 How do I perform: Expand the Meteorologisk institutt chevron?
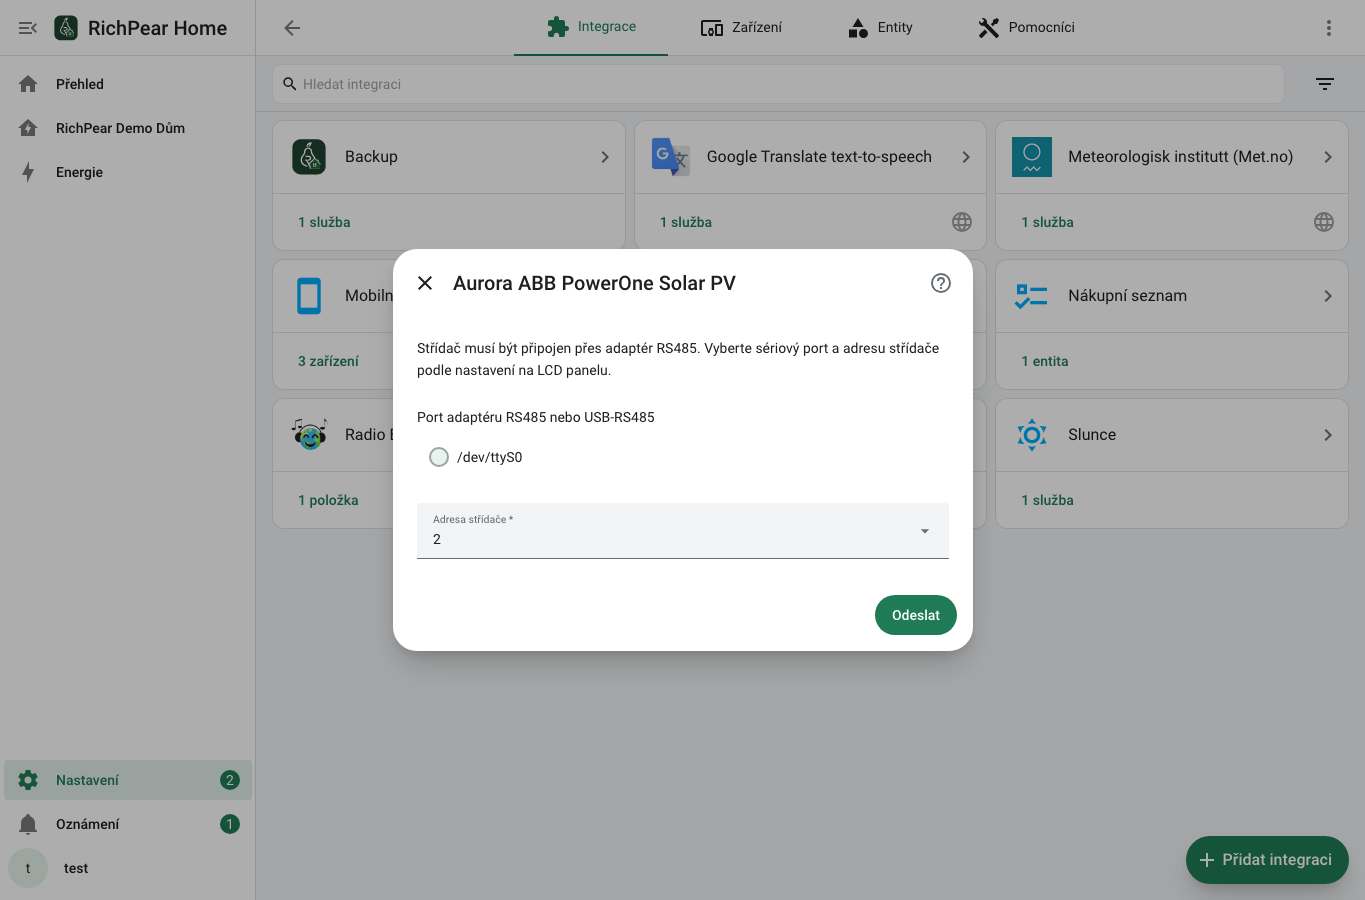pos(1328,157)
